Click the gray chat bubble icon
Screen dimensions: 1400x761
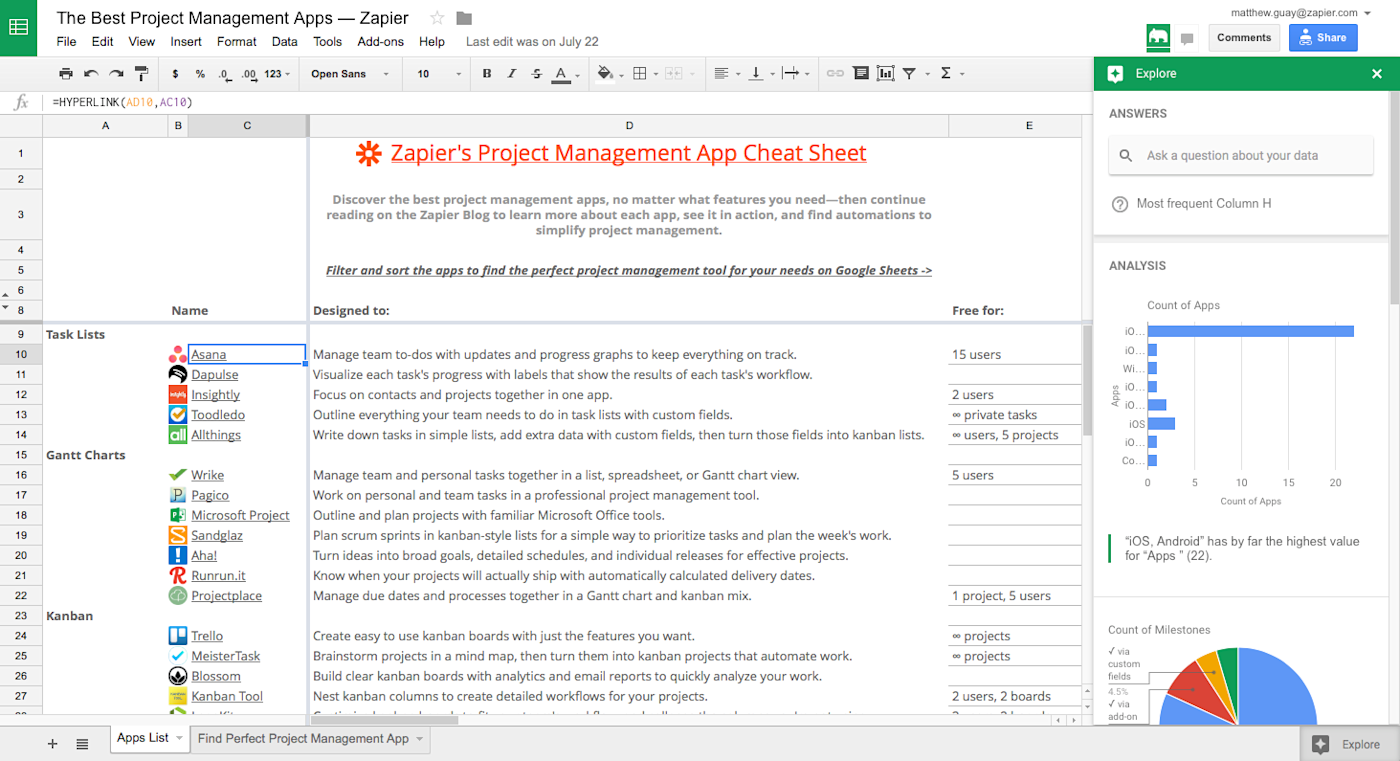tap(1187, 39)
